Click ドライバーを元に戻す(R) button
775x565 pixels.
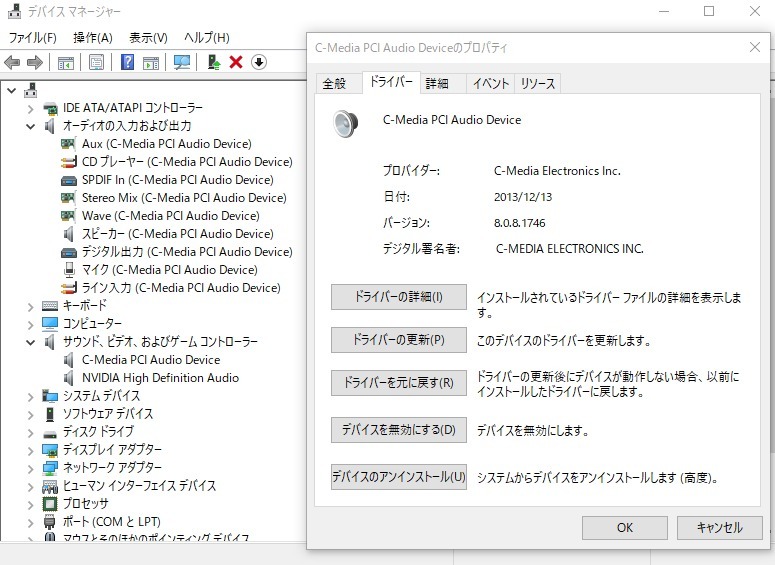[399, 383]
